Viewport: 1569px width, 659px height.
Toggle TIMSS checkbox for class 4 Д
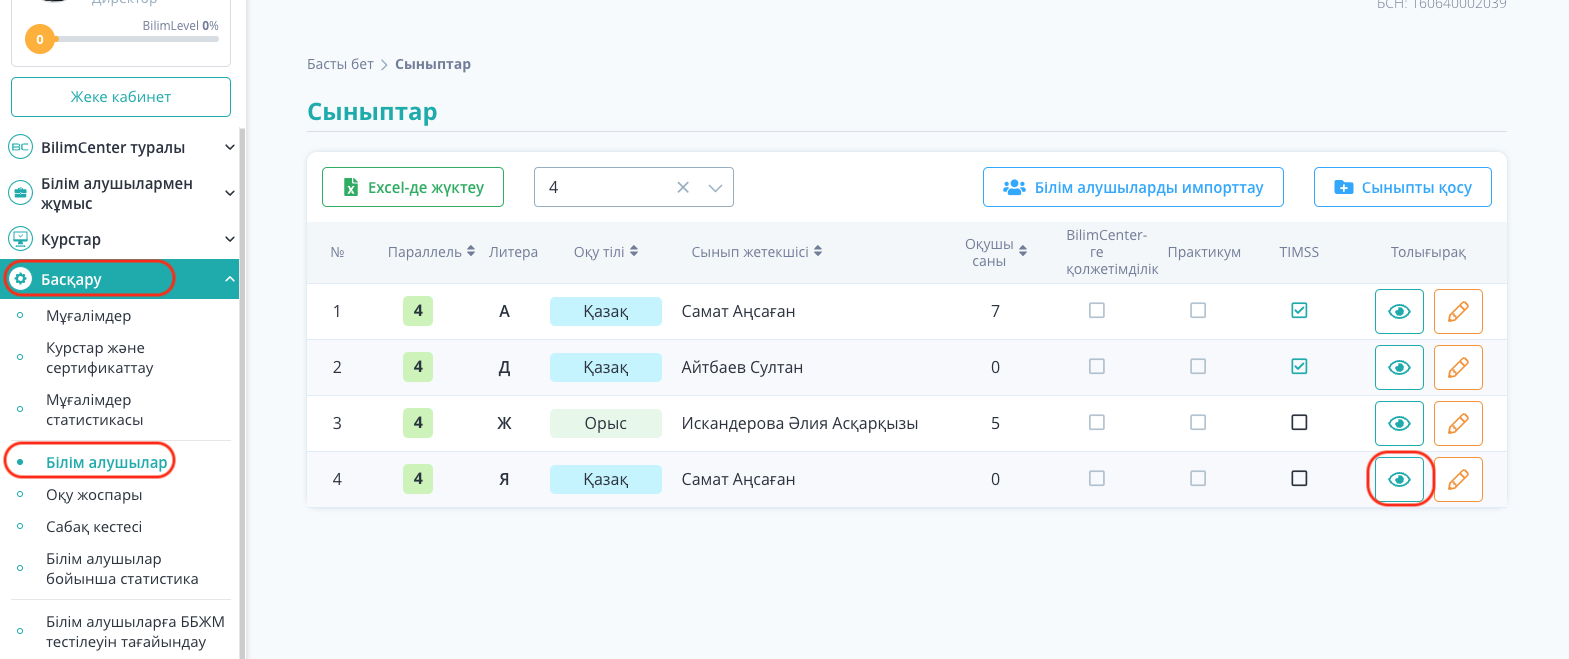click(x=1299, y=366)
